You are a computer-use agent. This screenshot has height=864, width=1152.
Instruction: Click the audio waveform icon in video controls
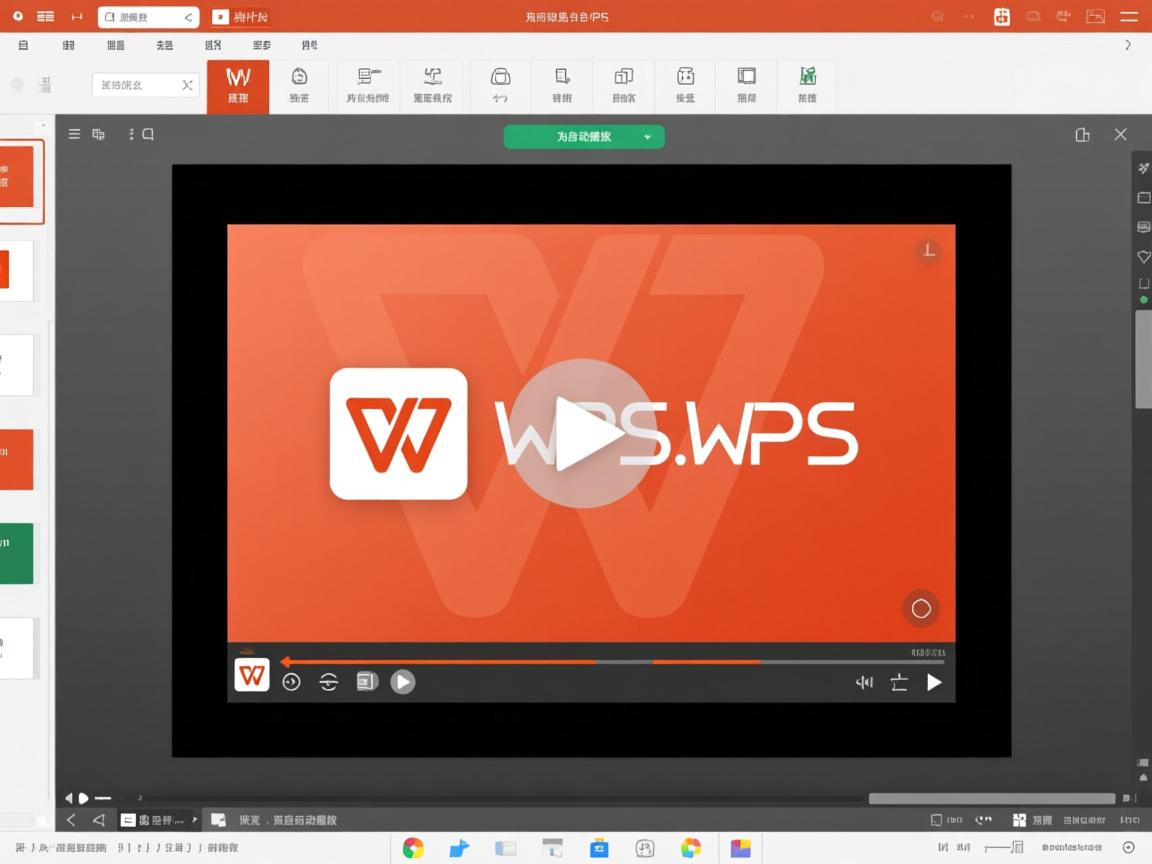click(864, 682)
